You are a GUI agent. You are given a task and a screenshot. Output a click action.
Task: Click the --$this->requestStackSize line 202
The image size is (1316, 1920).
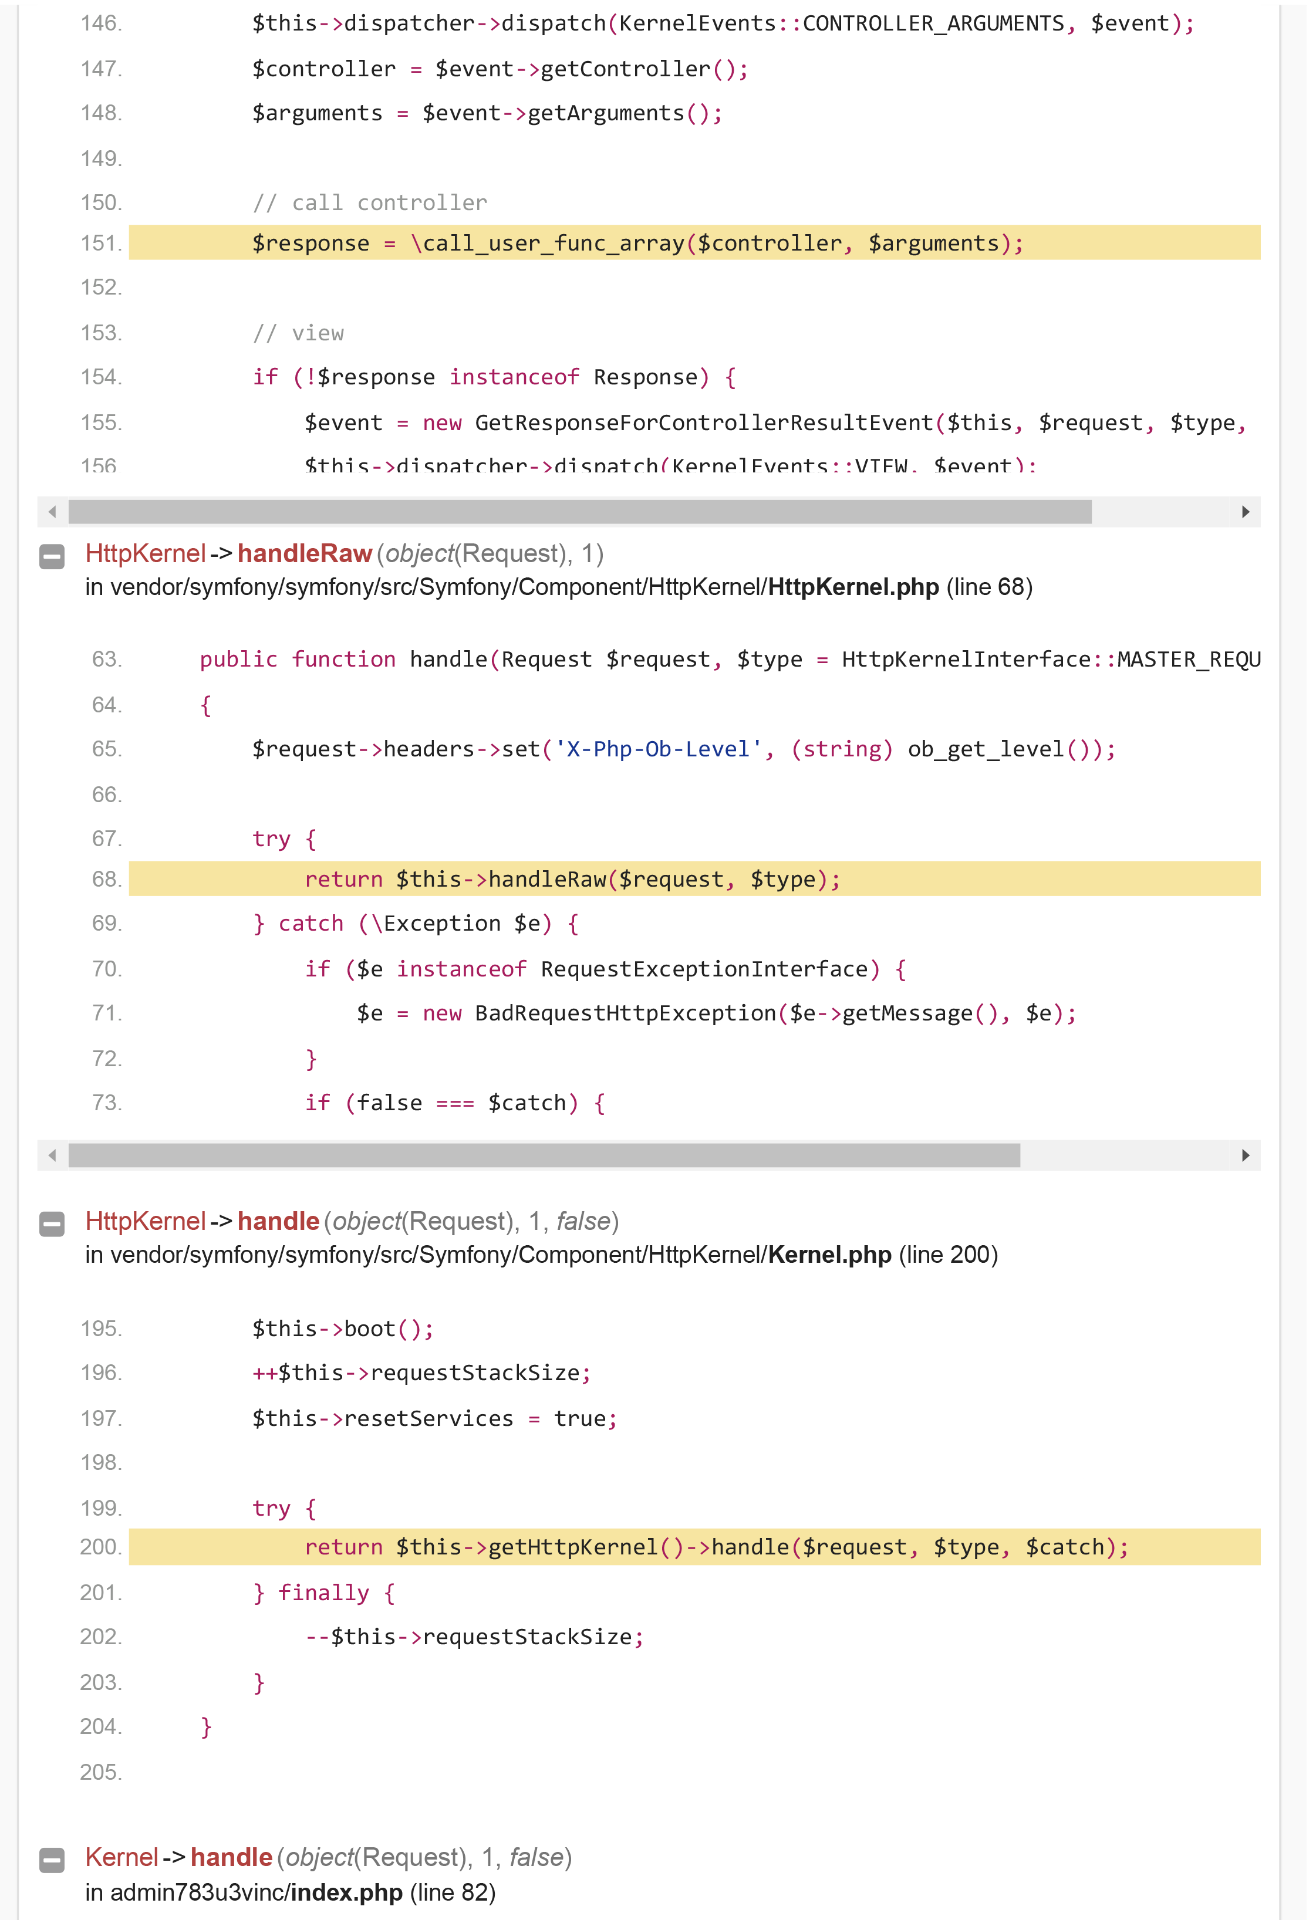(475, 1637)
